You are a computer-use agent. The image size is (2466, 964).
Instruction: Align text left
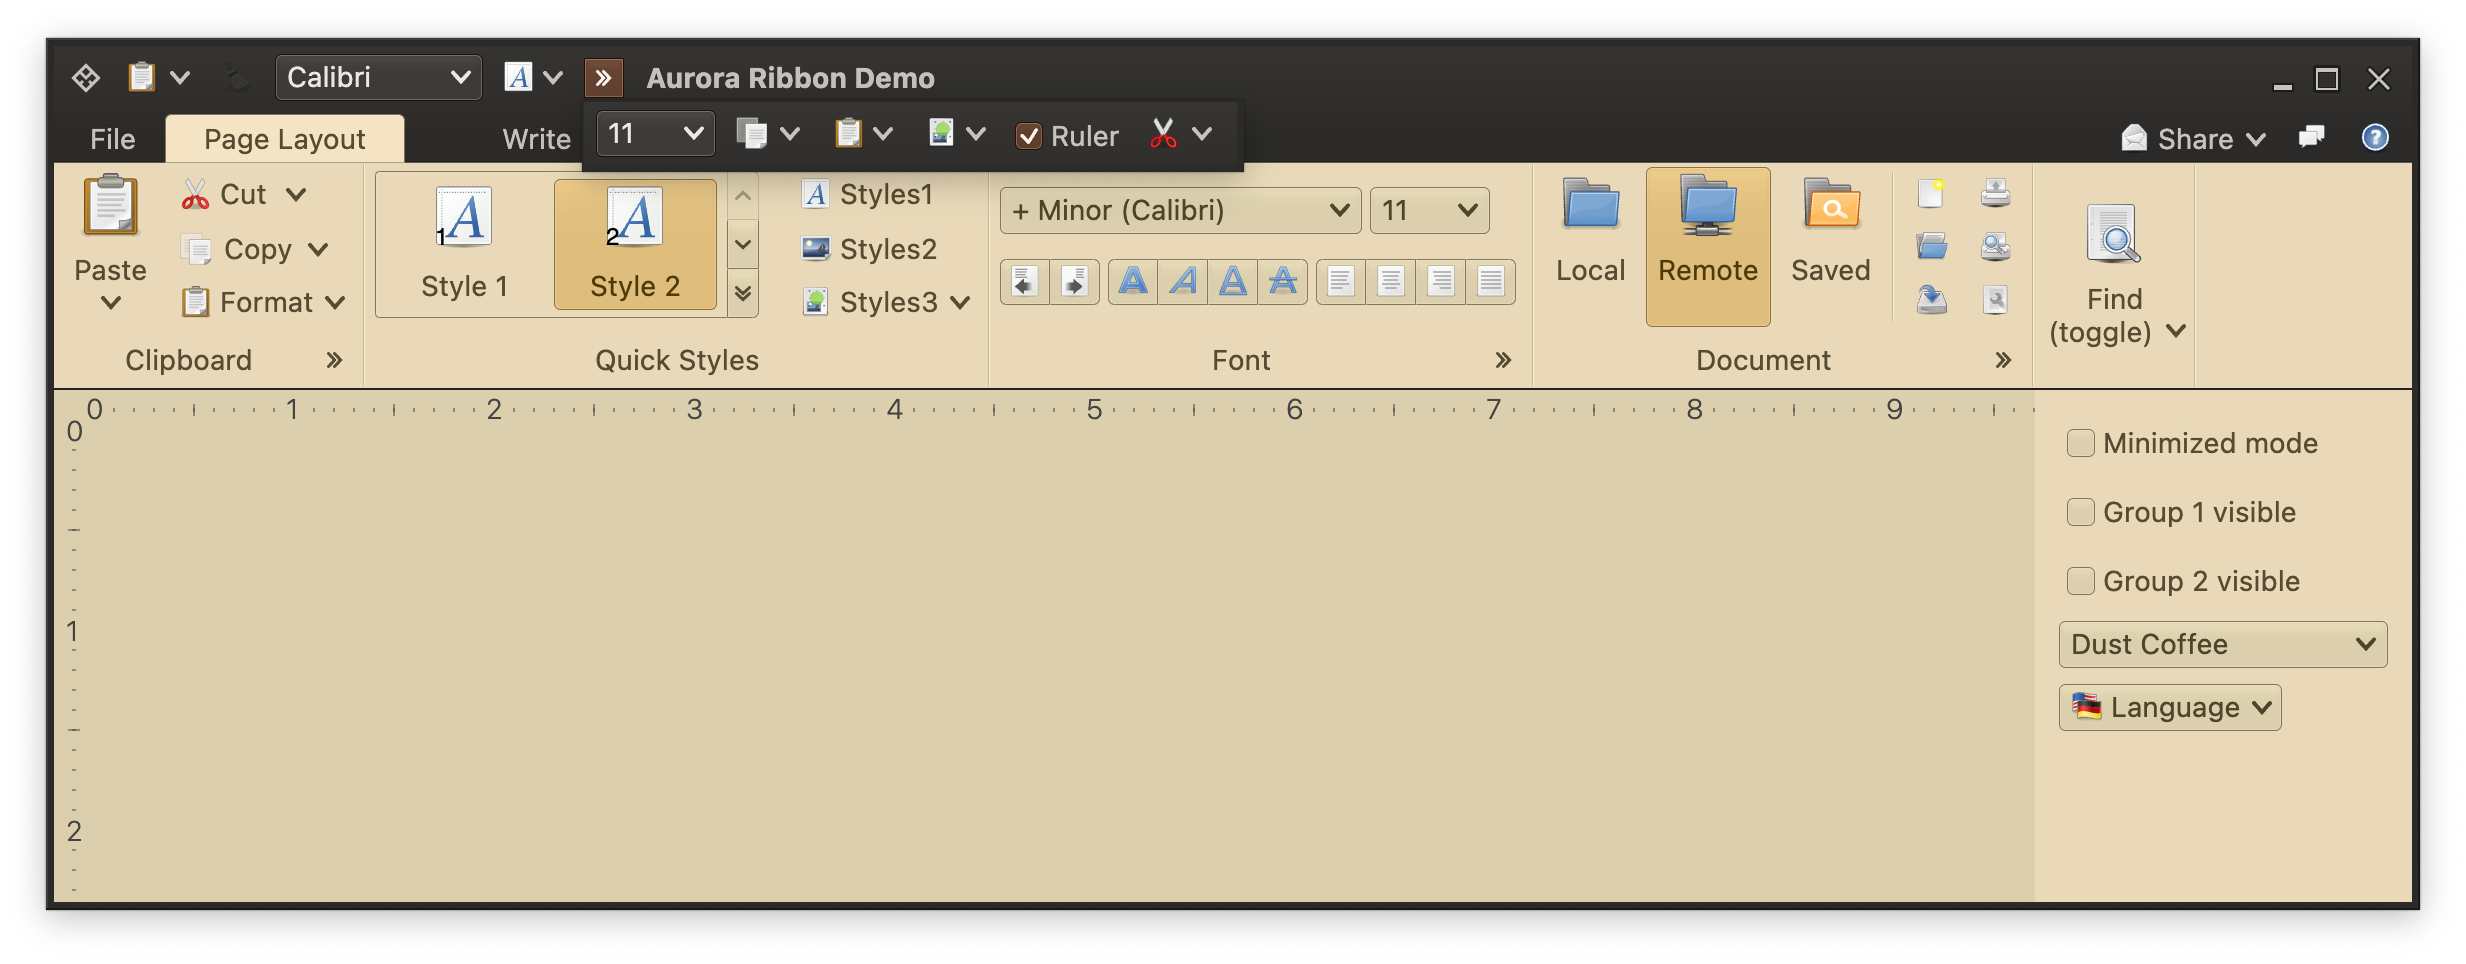(x=1341, y=281)
